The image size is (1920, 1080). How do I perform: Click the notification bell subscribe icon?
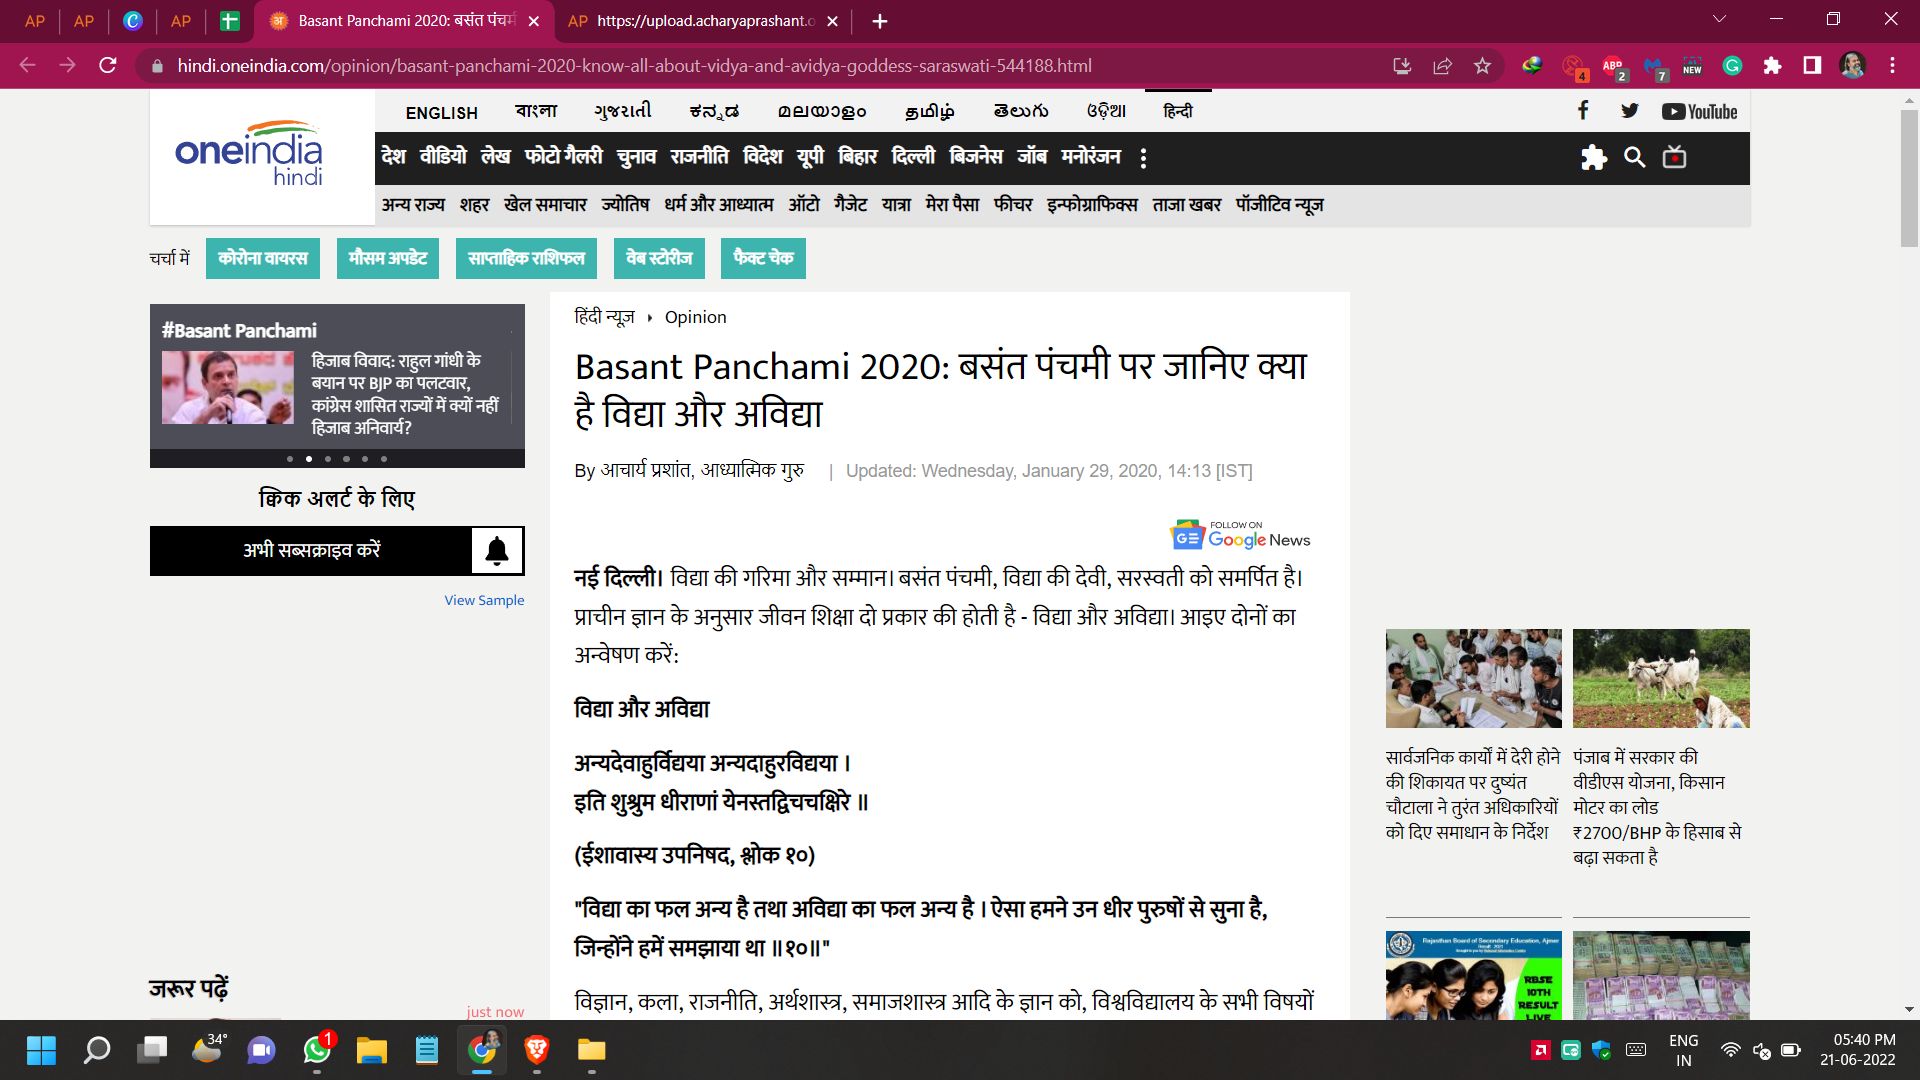point(497,551)
